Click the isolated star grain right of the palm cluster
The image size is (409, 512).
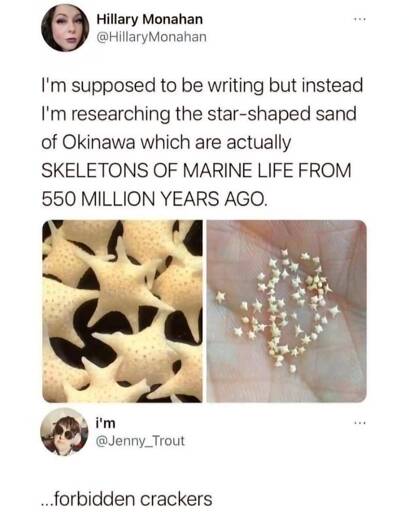[335, 311]
